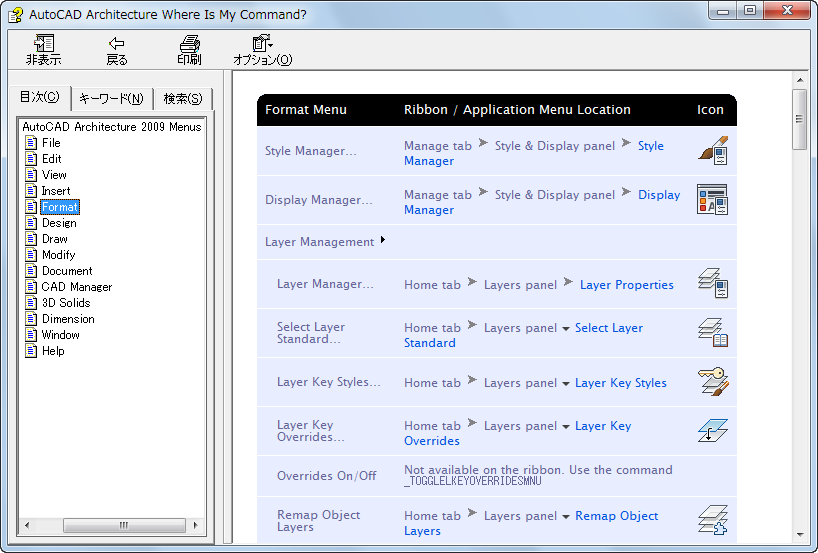Click the Style Manager... menu name cell

point(310,151)
